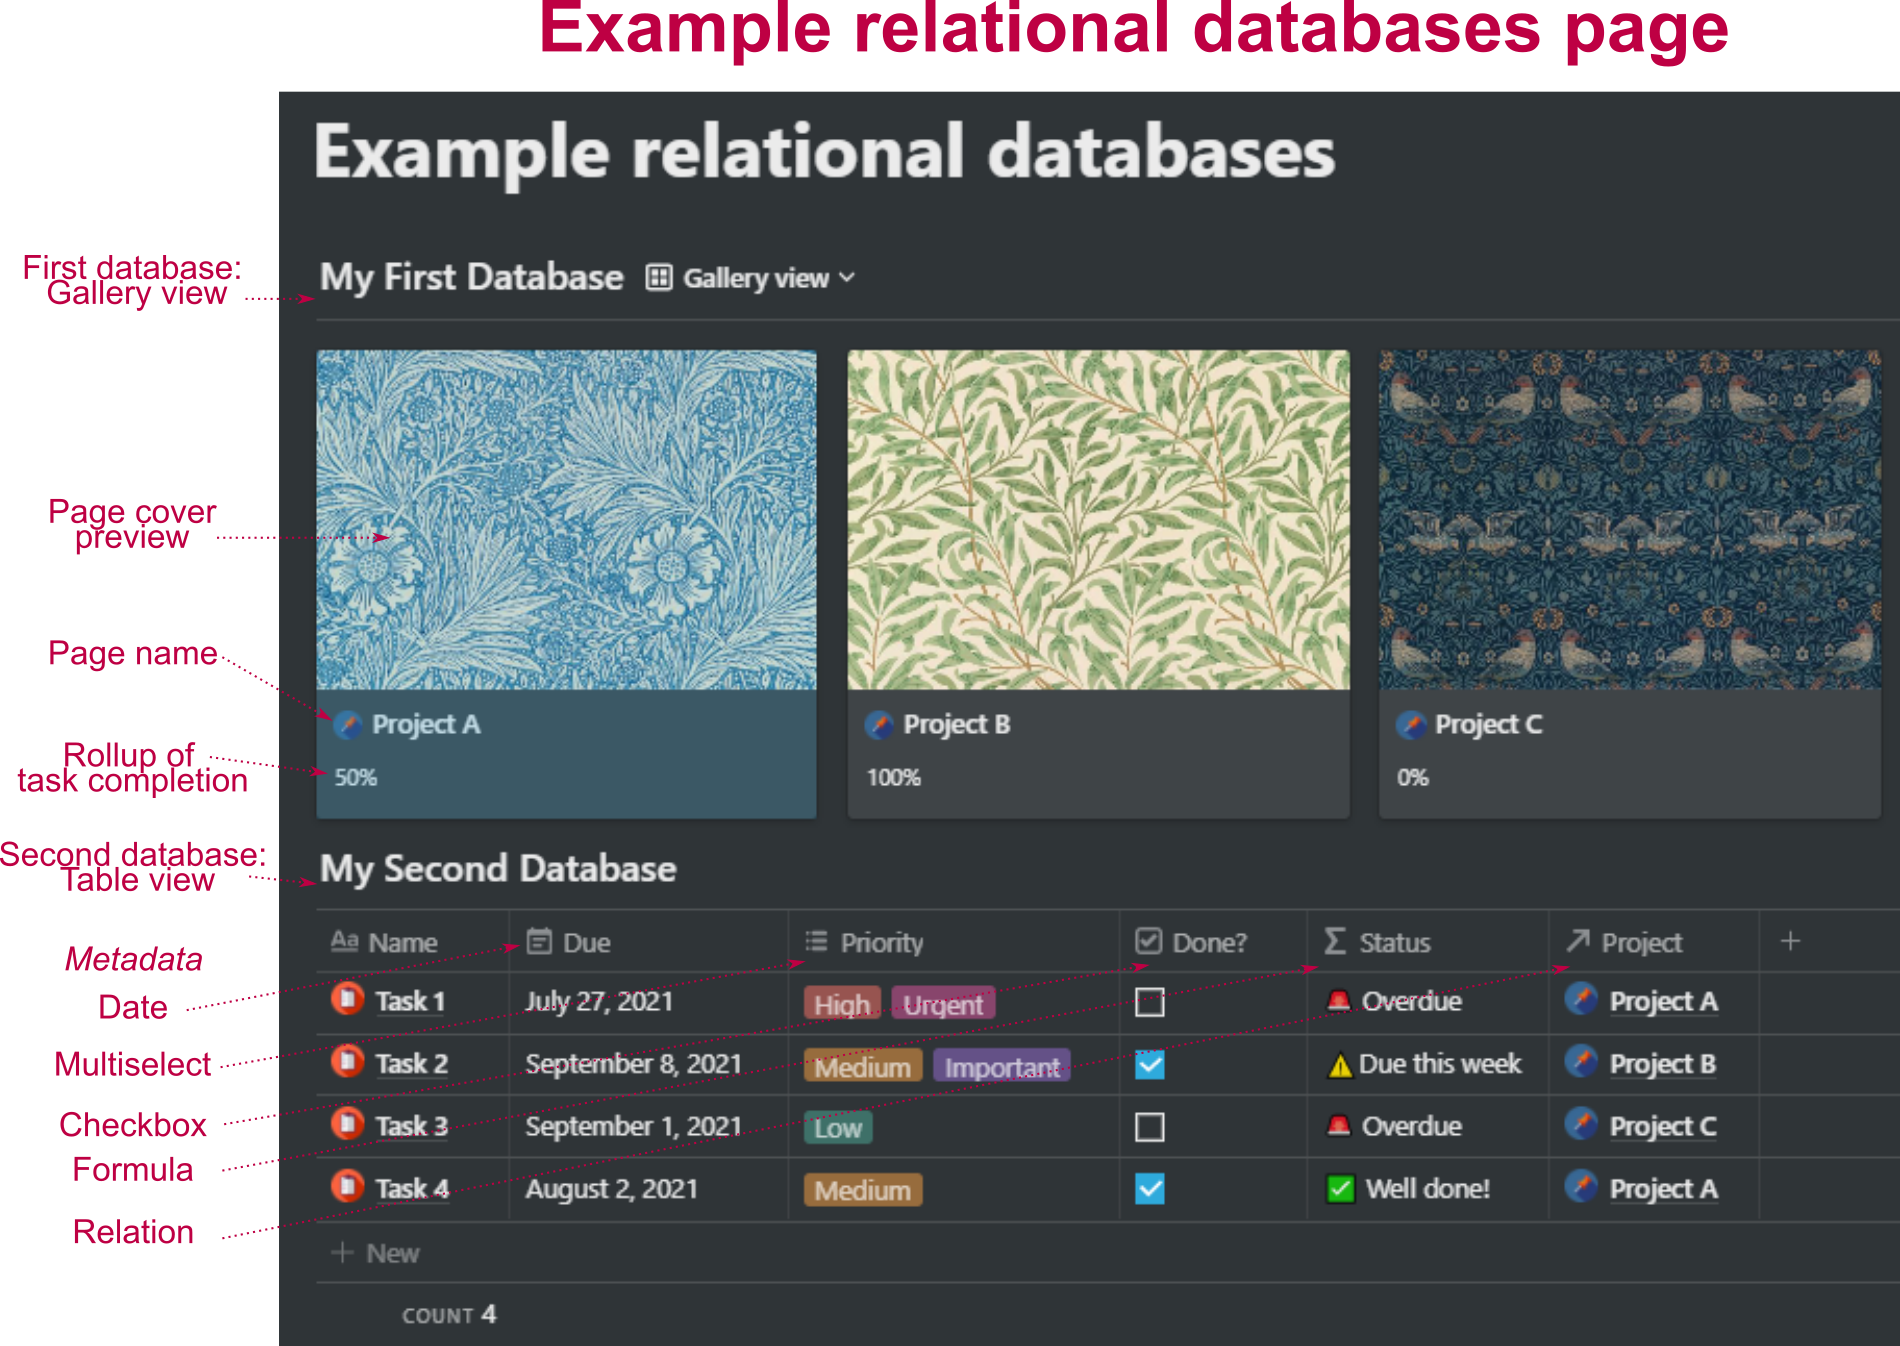Click the Task 2 page icon
The width and height of the screenshot is (1900, 1346).
348,1061
